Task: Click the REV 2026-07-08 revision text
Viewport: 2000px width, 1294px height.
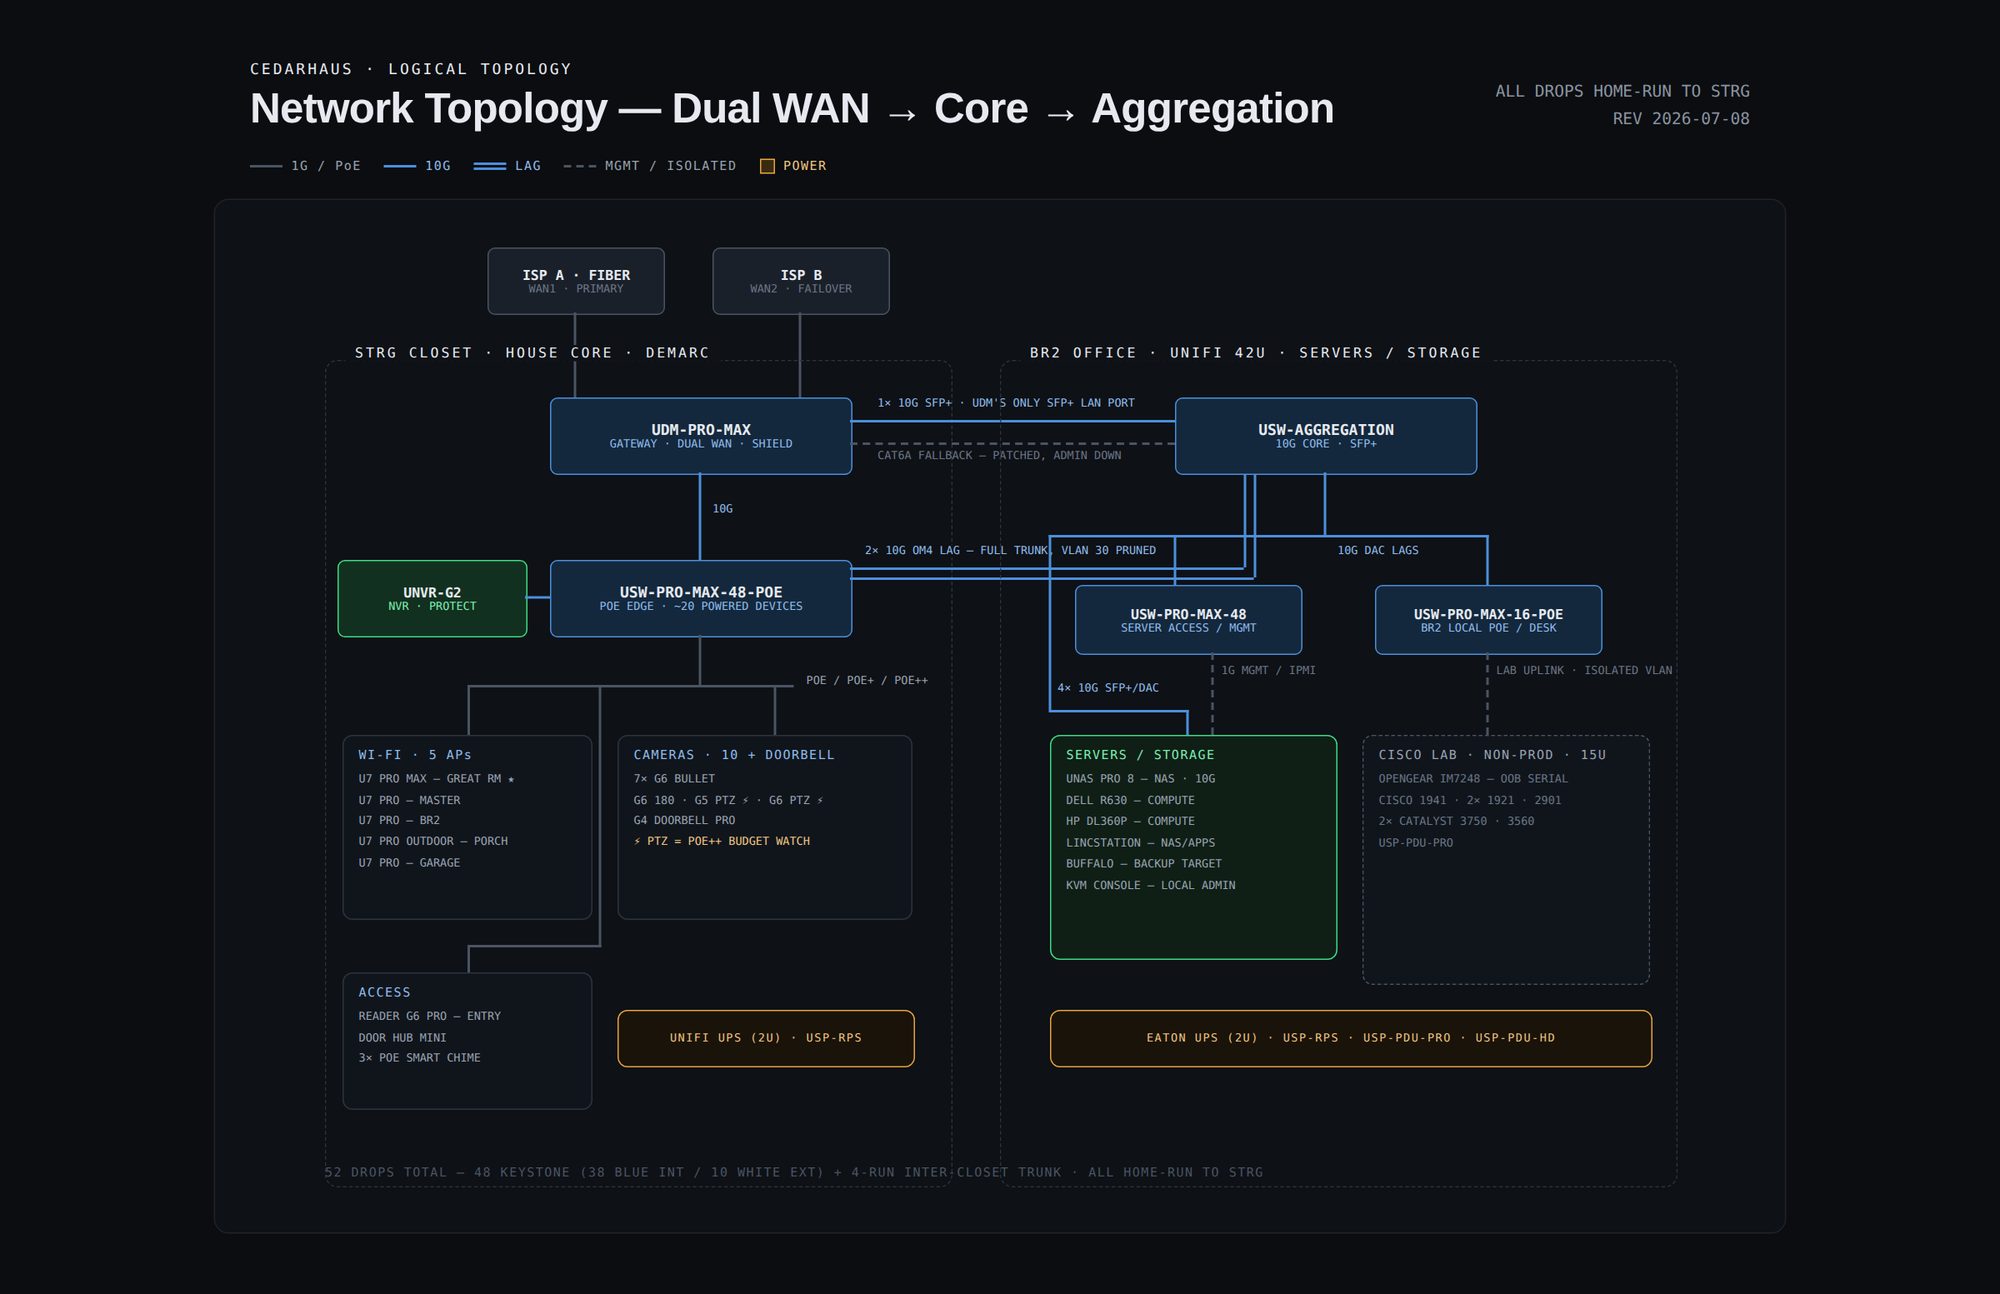Action: (x=1681, y=119)
